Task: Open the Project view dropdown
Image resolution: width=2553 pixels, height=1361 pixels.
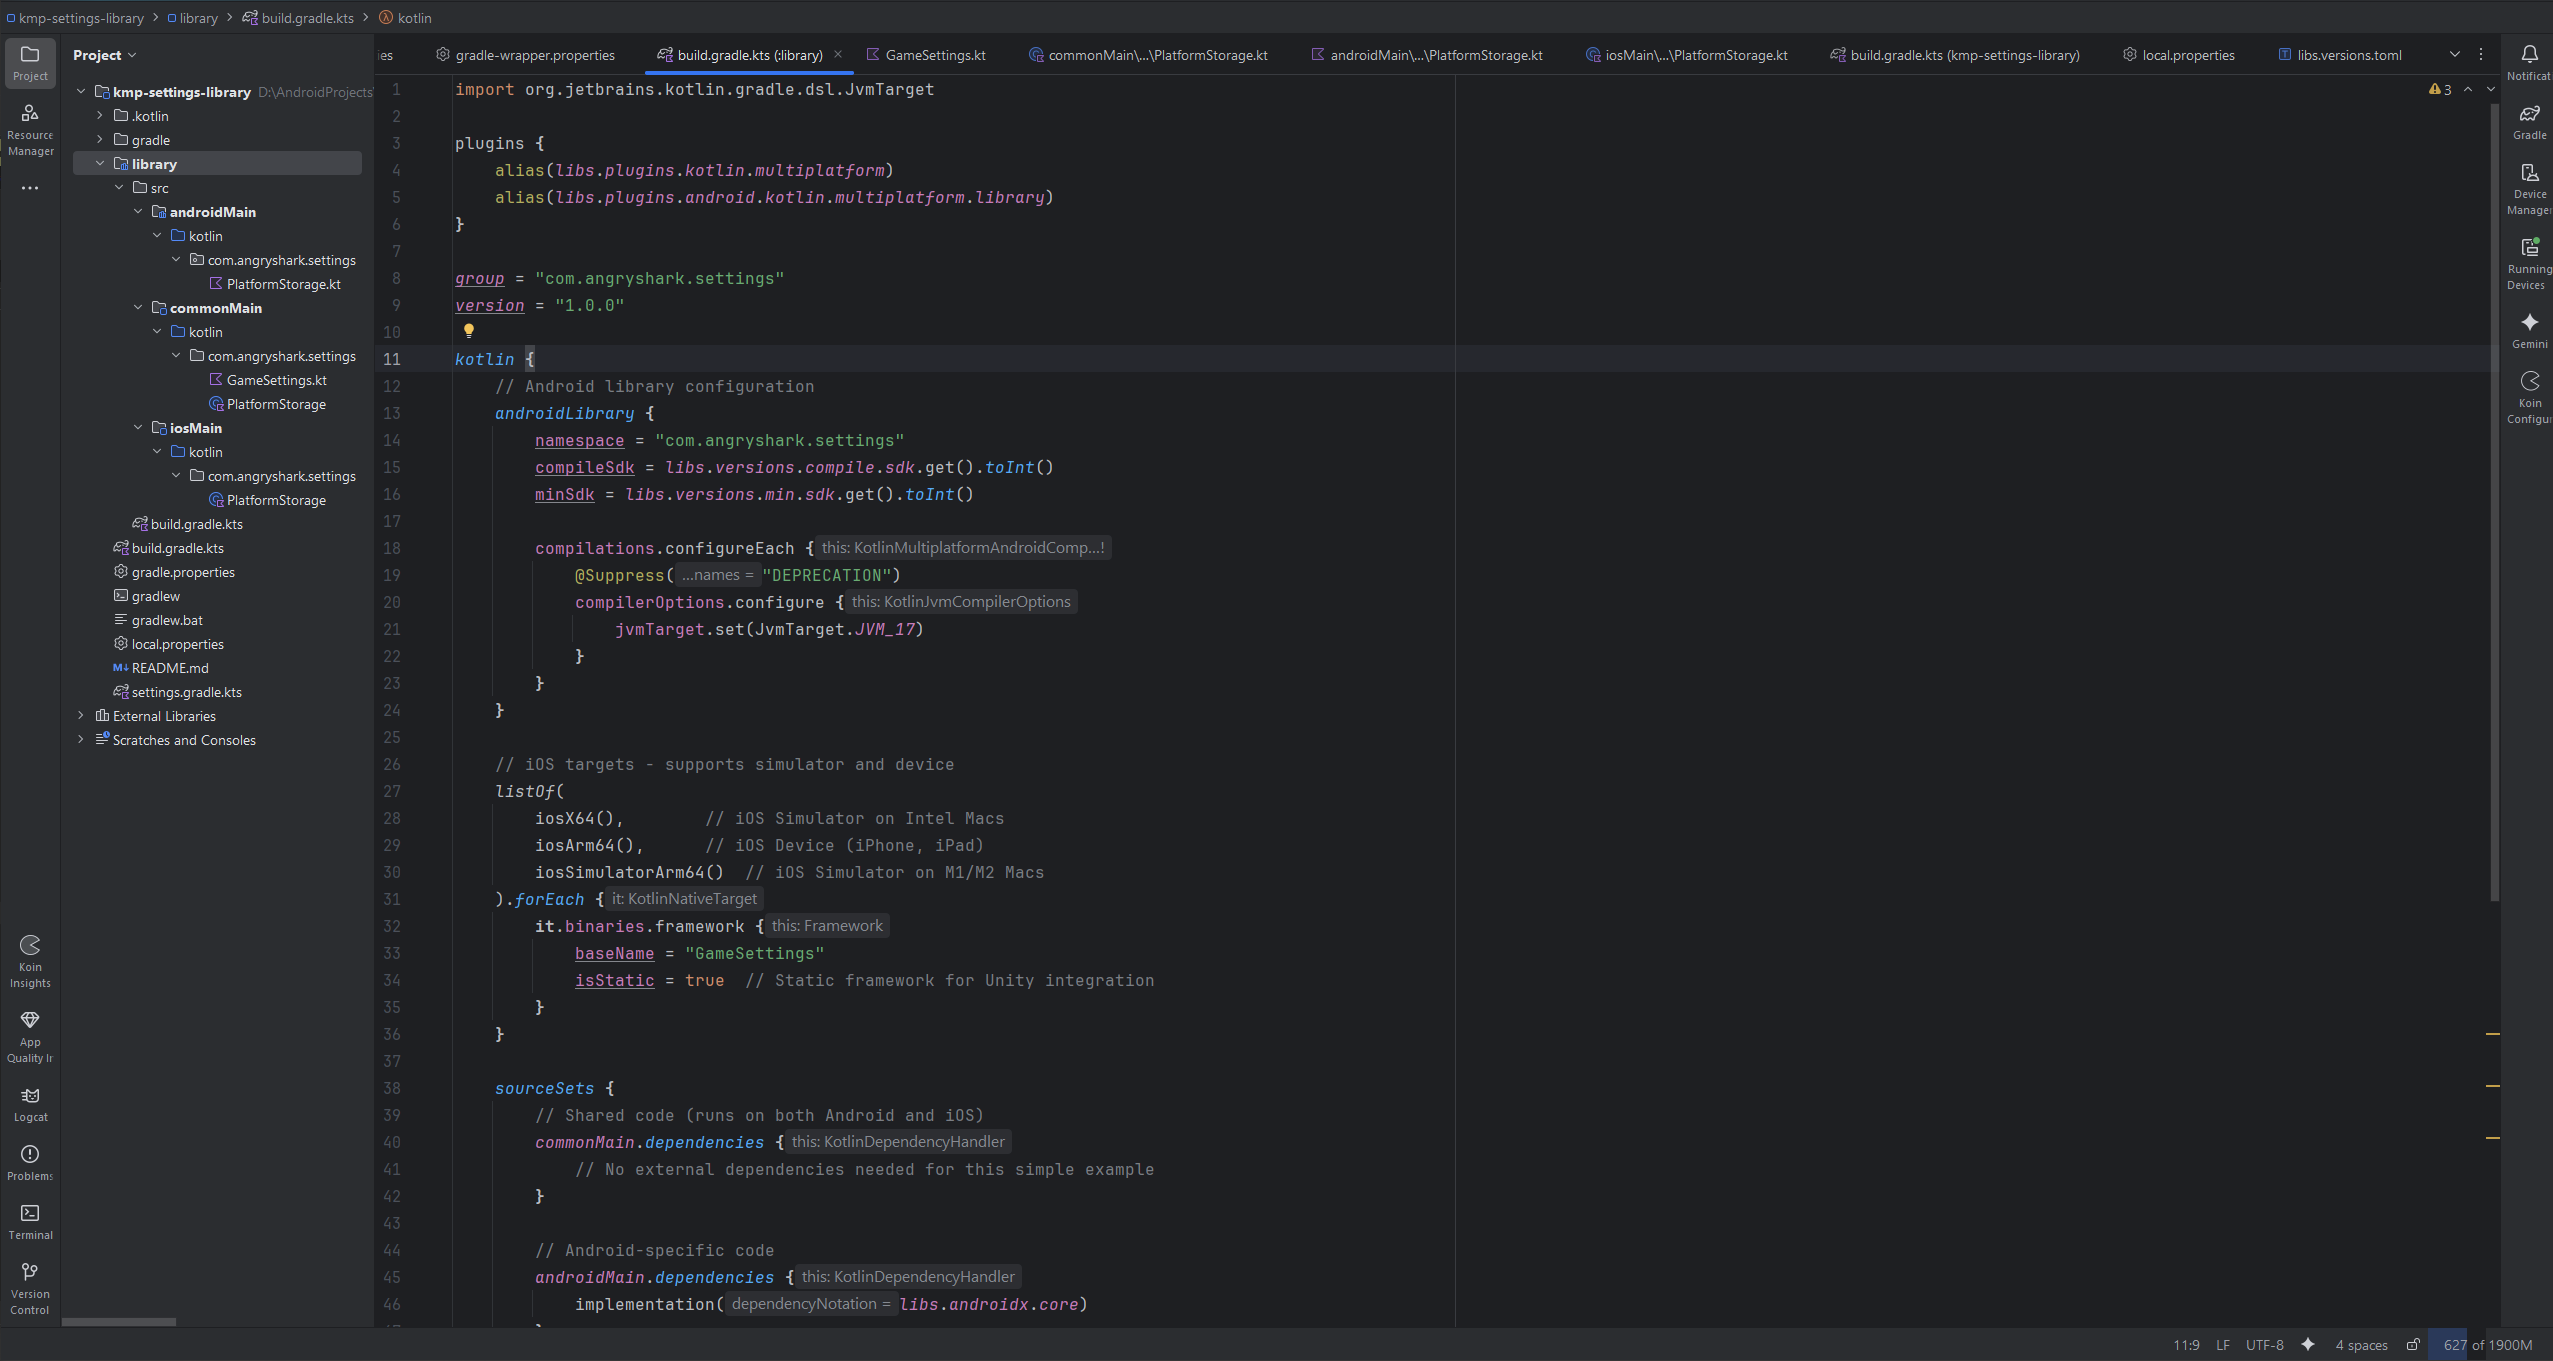Action: click(x=103, y=55)
